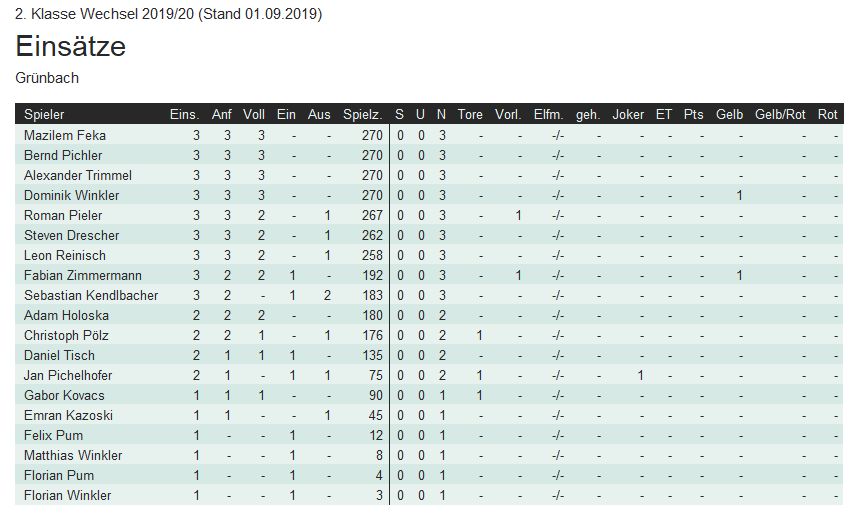Open Jan Pichelhofer's entry
The height and width of the screenshot is (512, 858).
pos(68,375)
